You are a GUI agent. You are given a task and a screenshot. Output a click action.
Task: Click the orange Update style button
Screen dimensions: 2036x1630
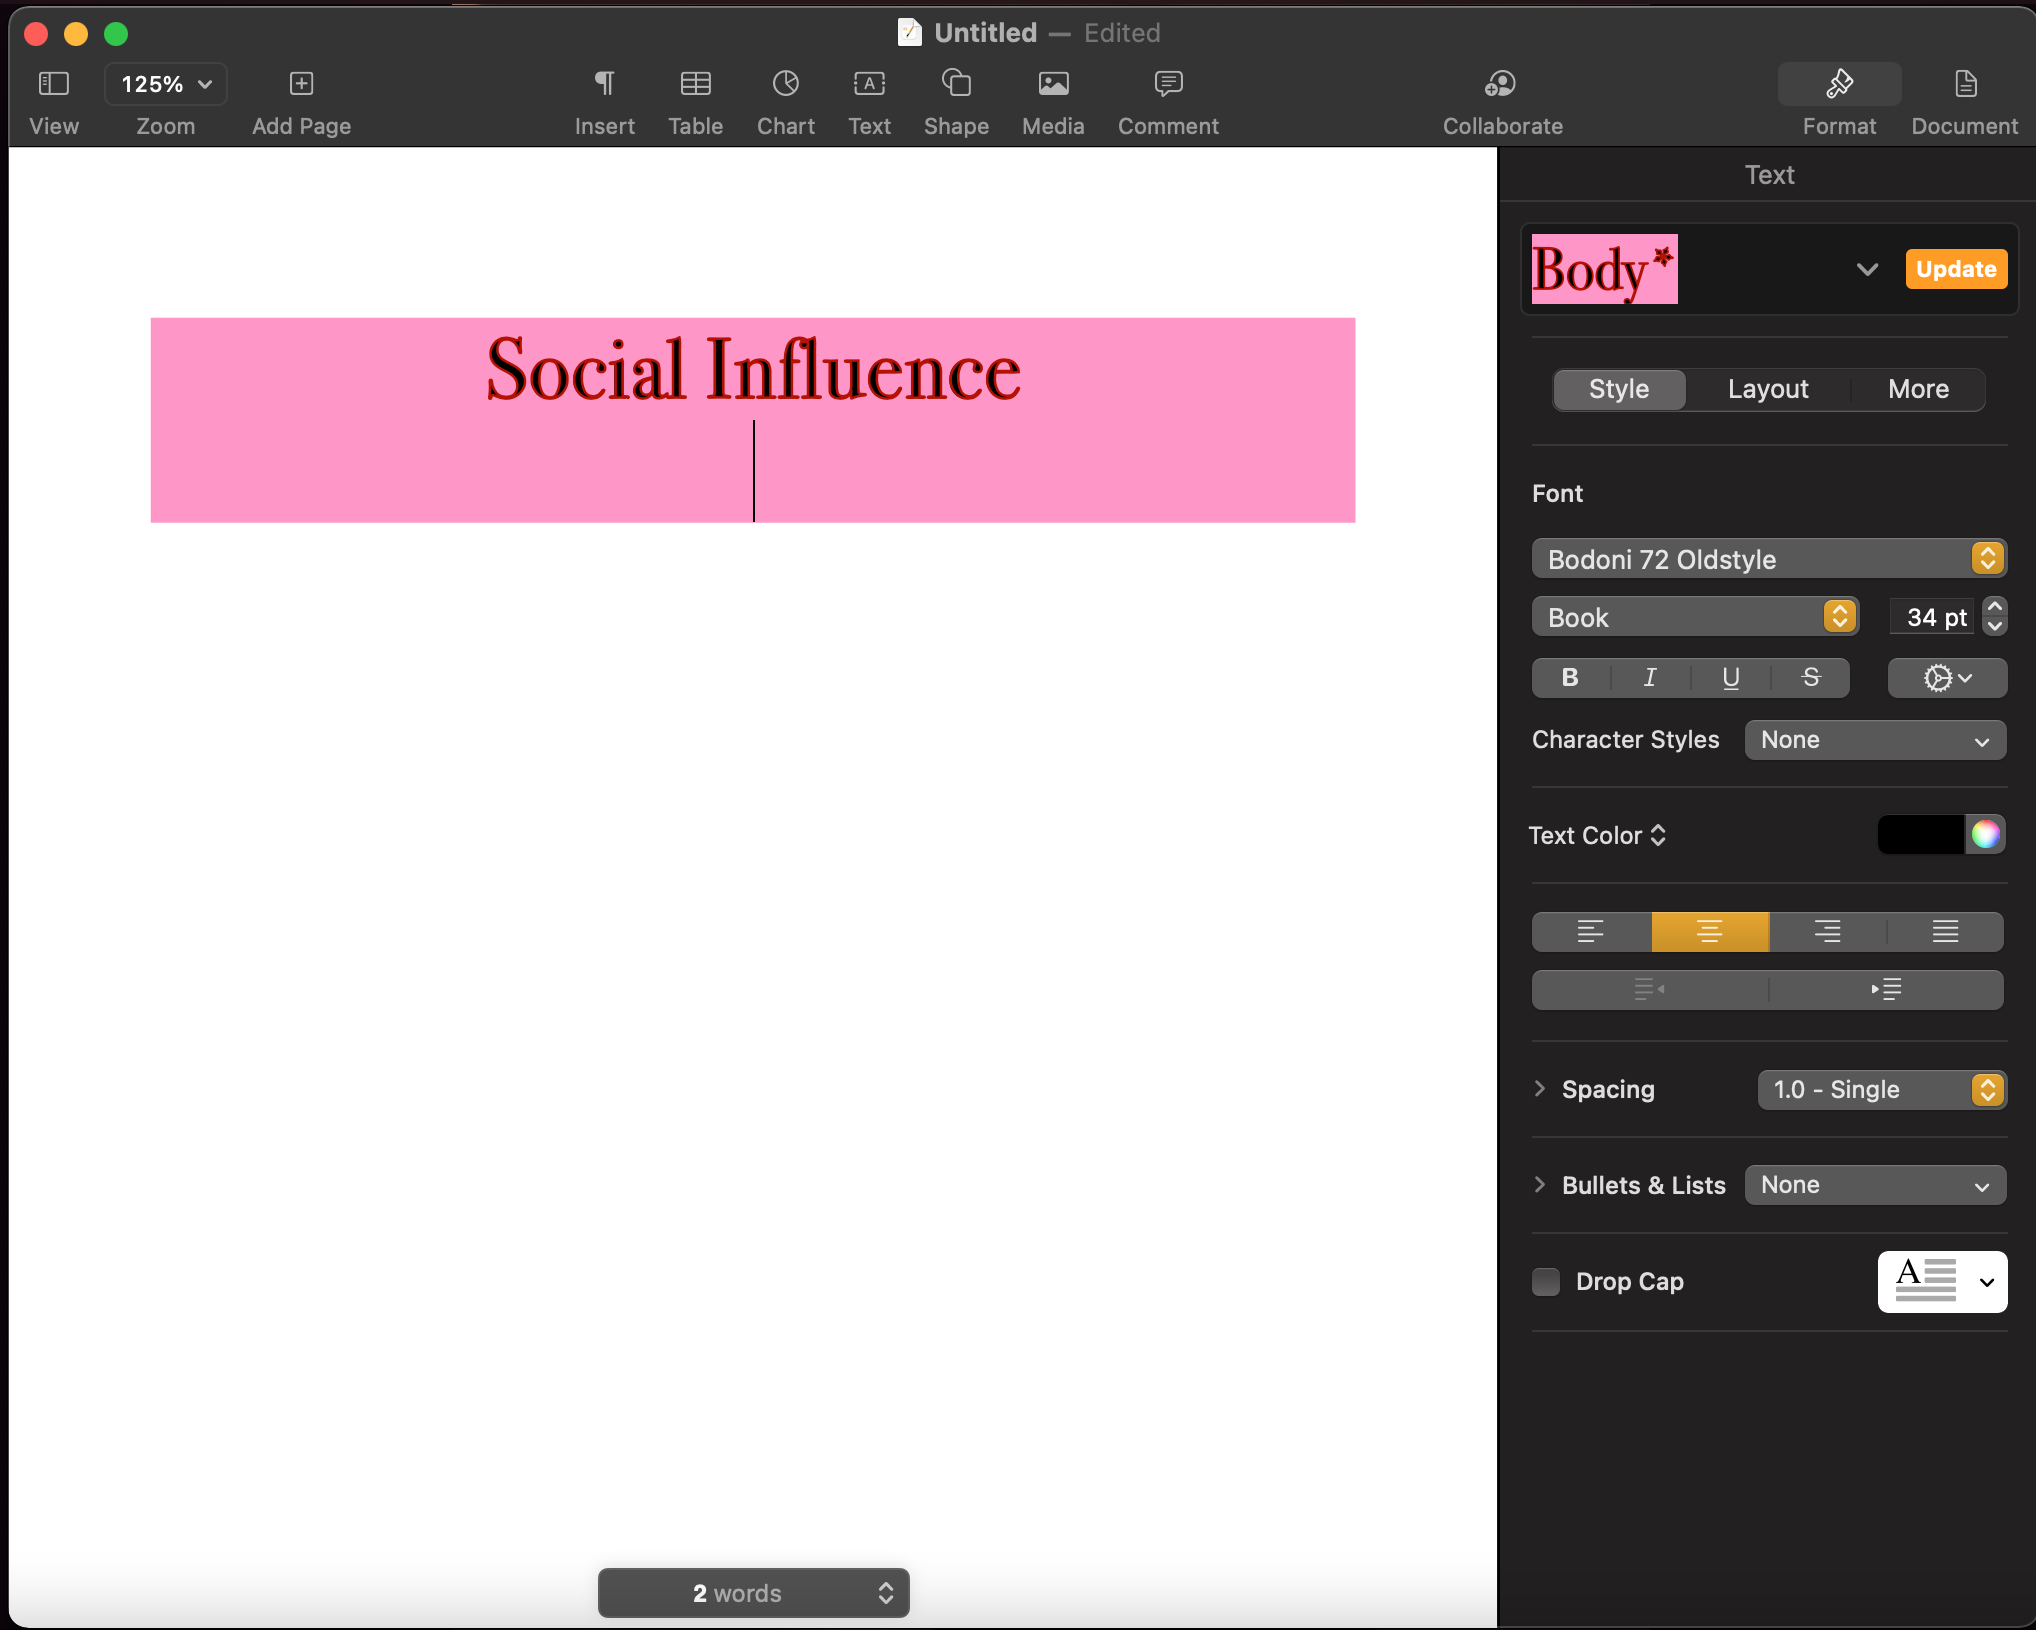tap(1955, 269)
